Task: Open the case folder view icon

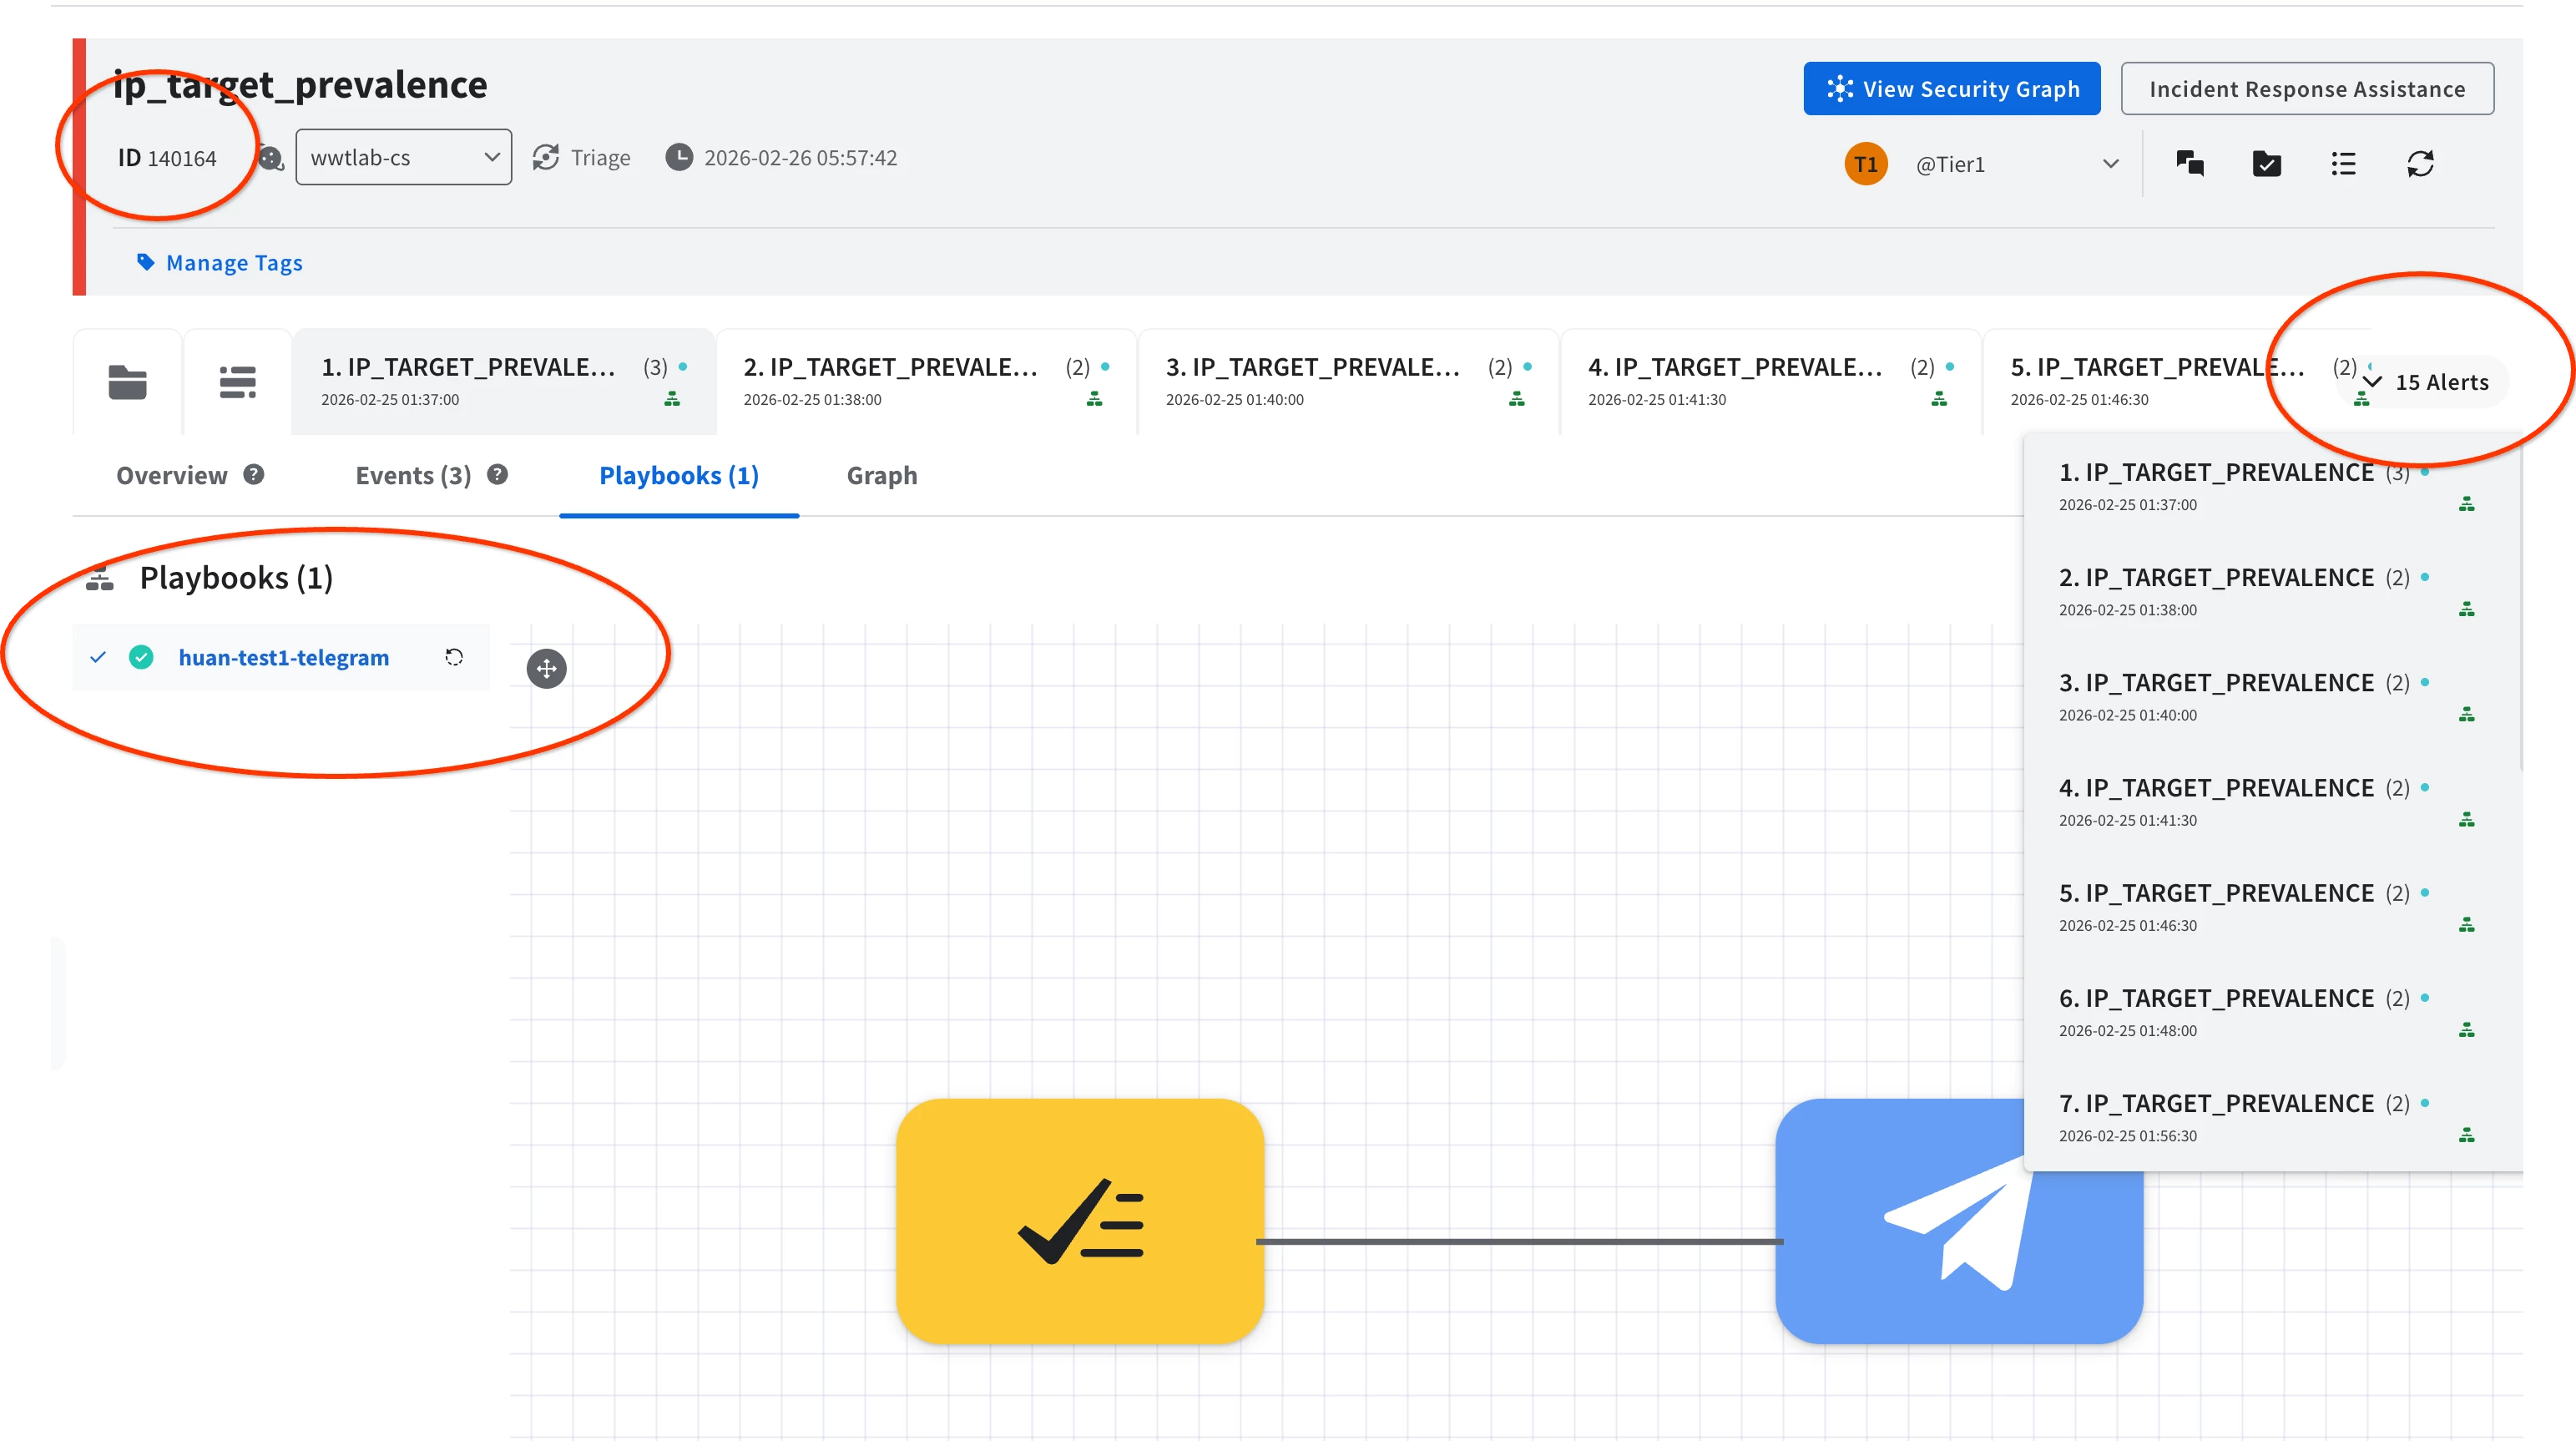Action: click(x=127, y=382)
